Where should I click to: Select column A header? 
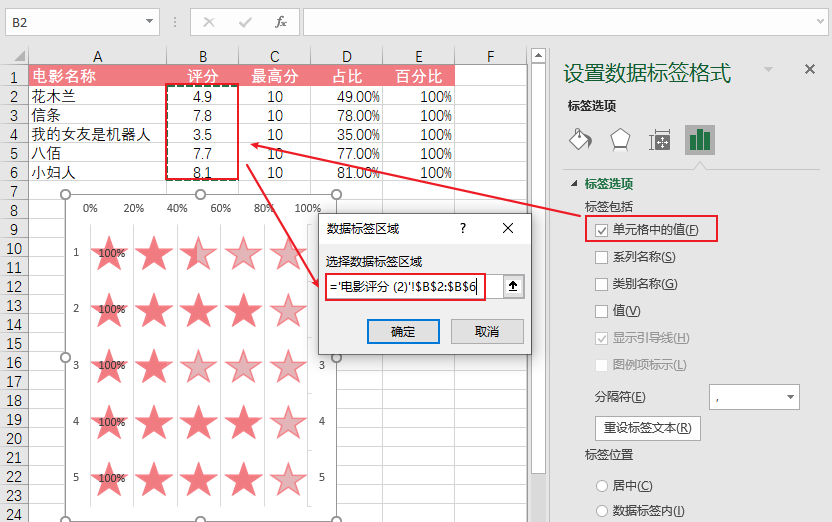98,56
